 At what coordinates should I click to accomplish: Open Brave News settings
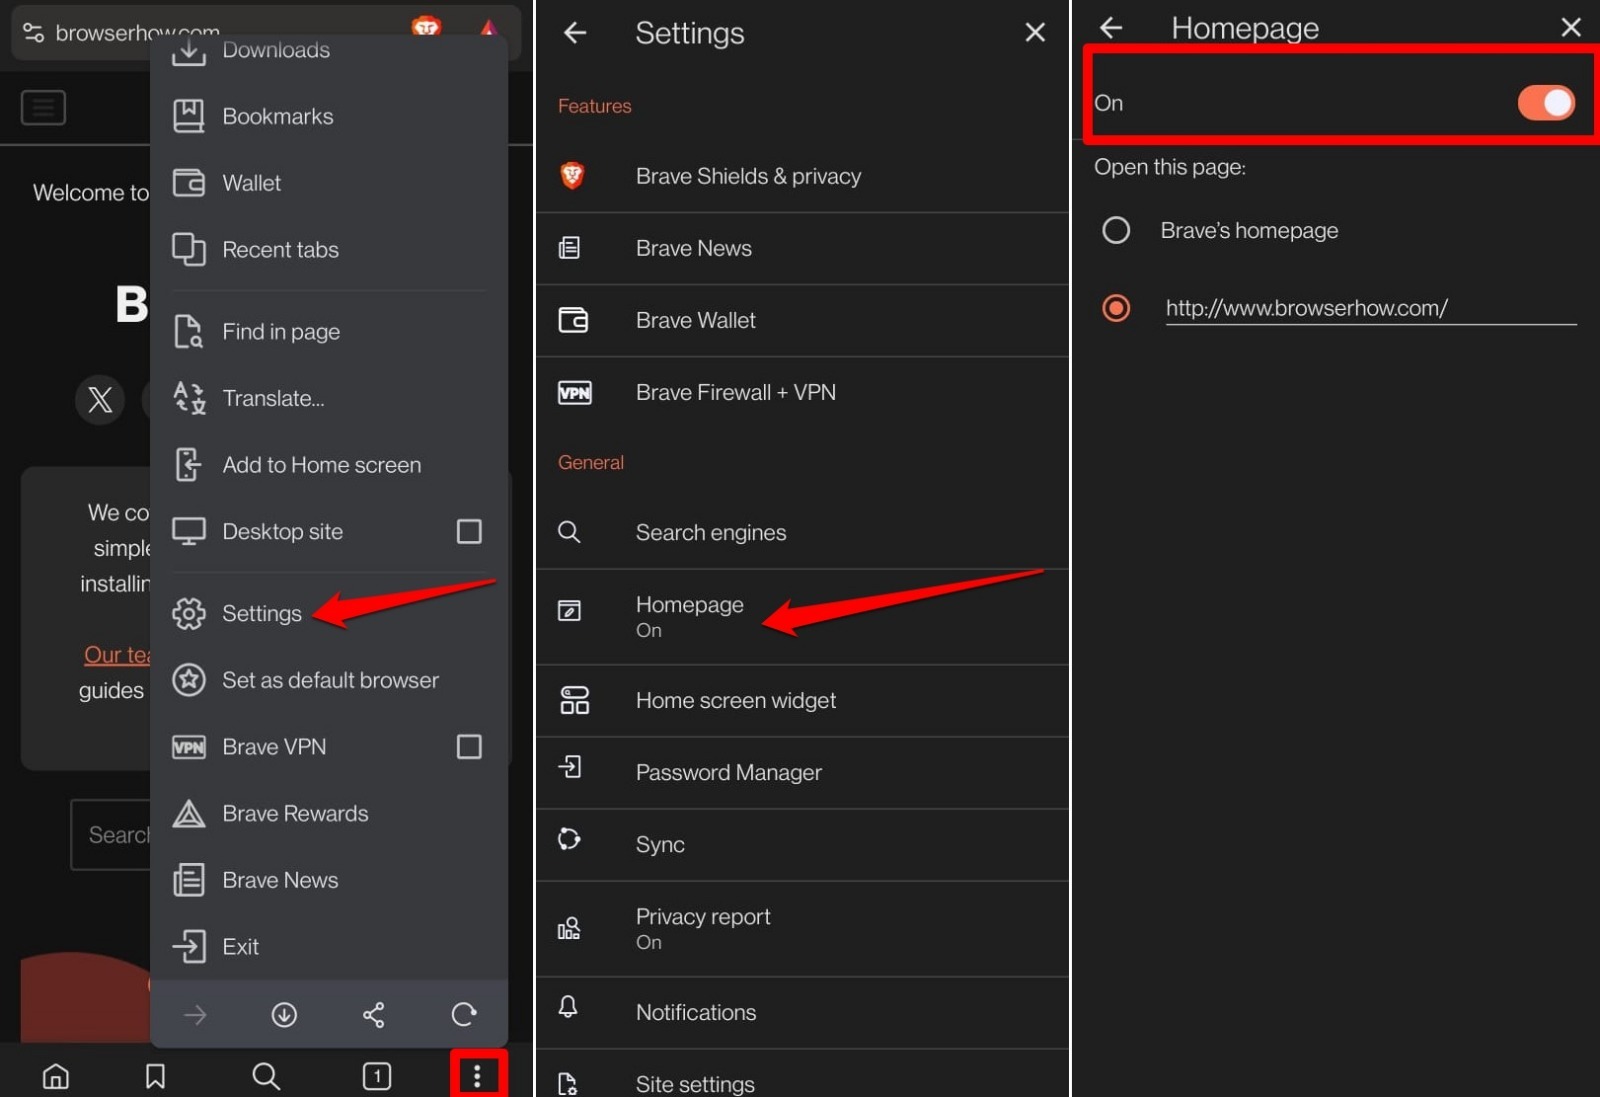[803, 248]
